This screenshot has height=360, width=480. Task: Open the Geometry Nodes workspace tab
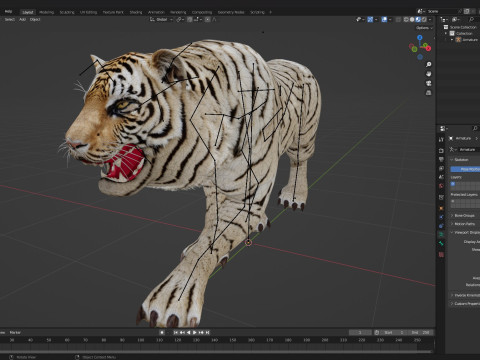231,12
